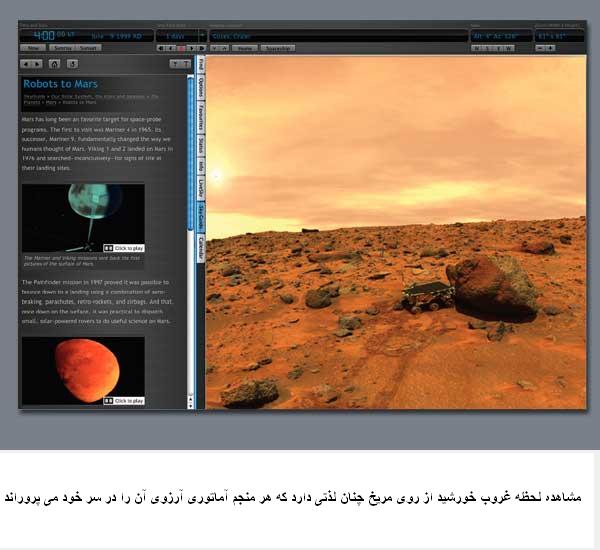Viewport: 600px width, 550px height.
Task: Click the viewing location field
Action: (x=339, y=36)
